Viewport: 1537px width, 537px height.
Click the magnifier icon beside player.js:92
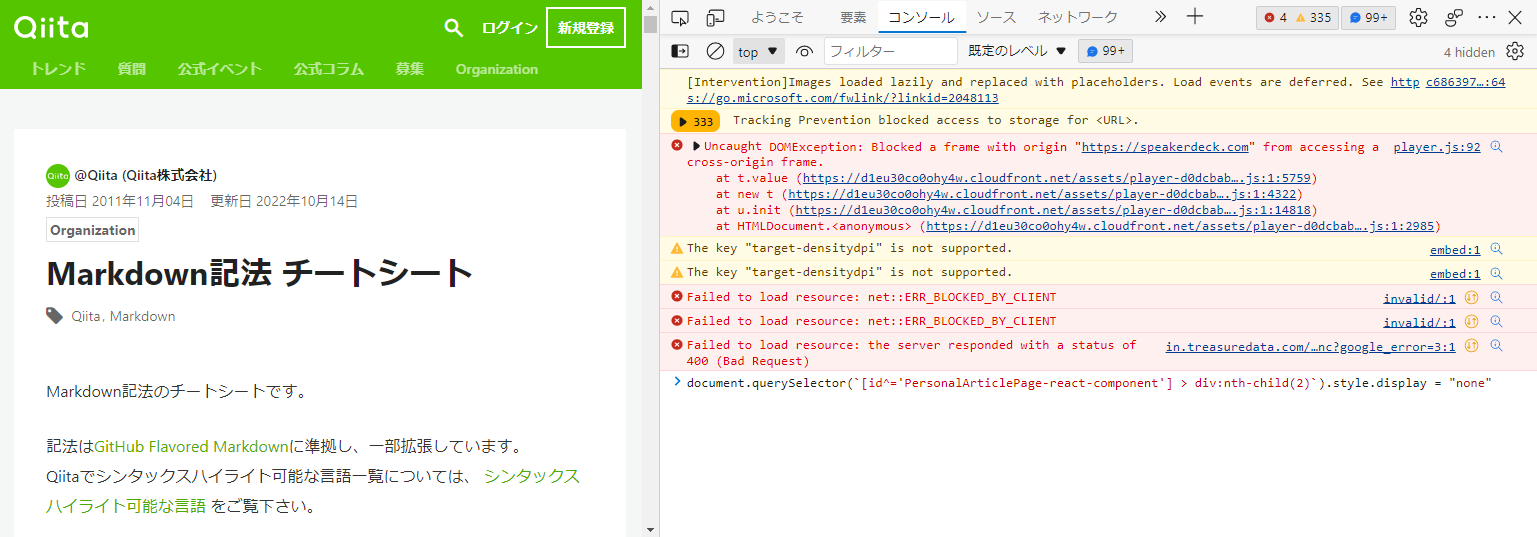coord(1496,147)
